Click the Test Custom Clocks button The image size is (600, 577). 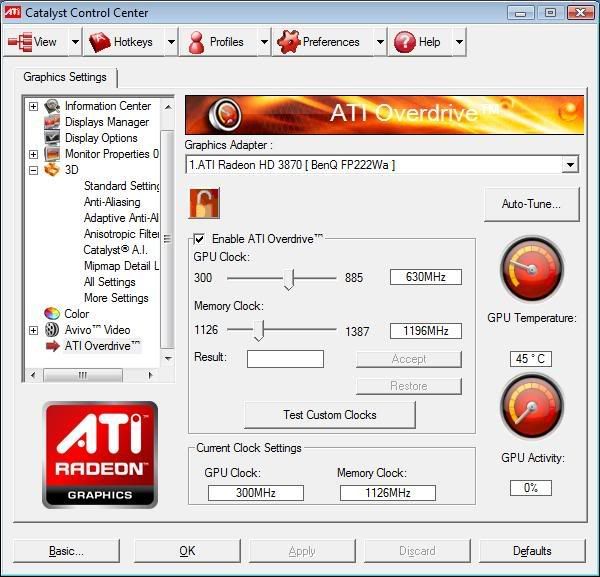click(x=330, y=415)
